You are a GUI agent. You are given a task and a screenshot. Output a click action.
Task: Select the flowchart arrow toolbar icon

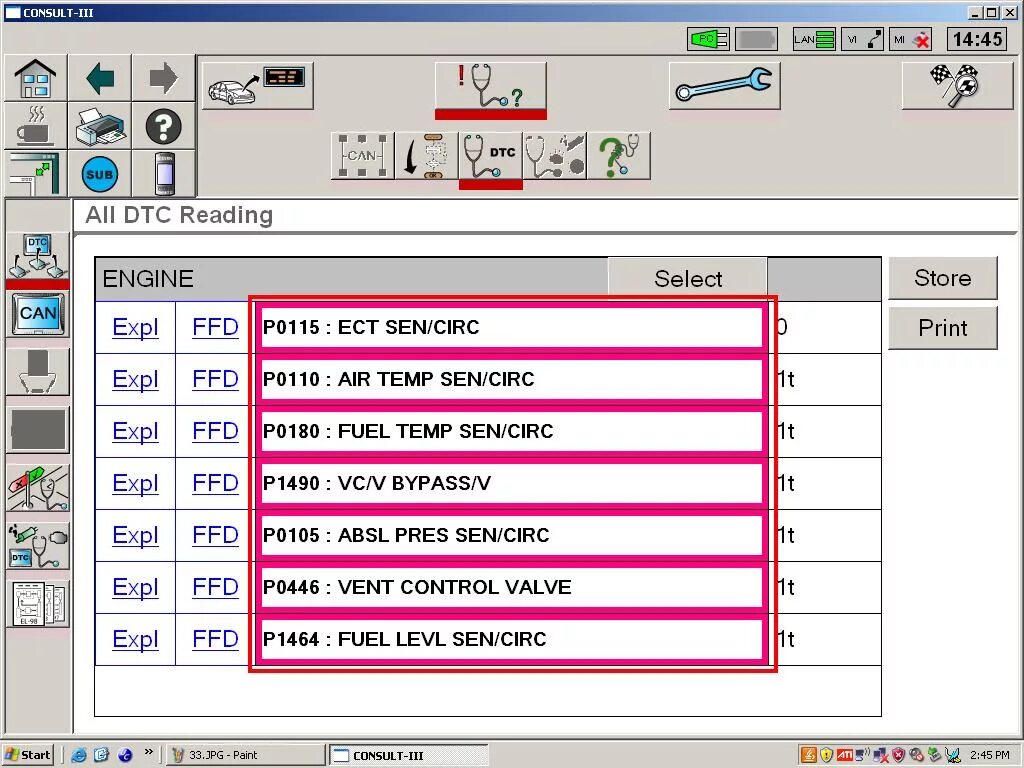[426, 155]
